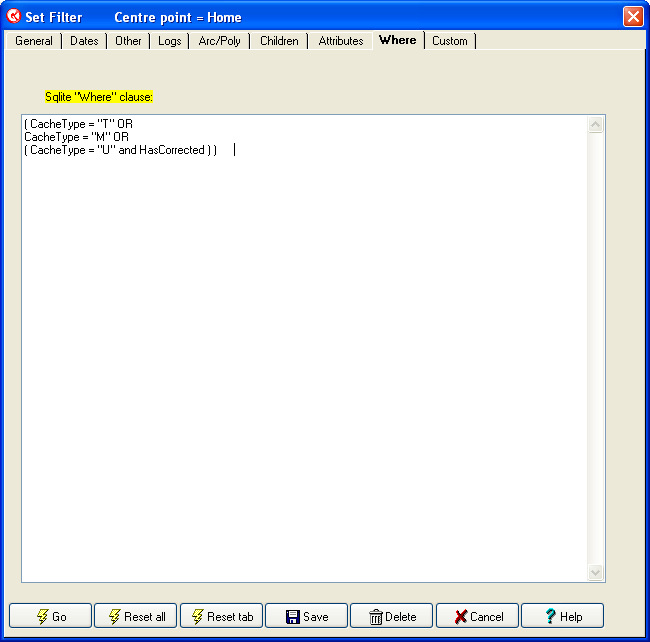Click the first line CacheType = "T" OR

click(x=78, y=124)
